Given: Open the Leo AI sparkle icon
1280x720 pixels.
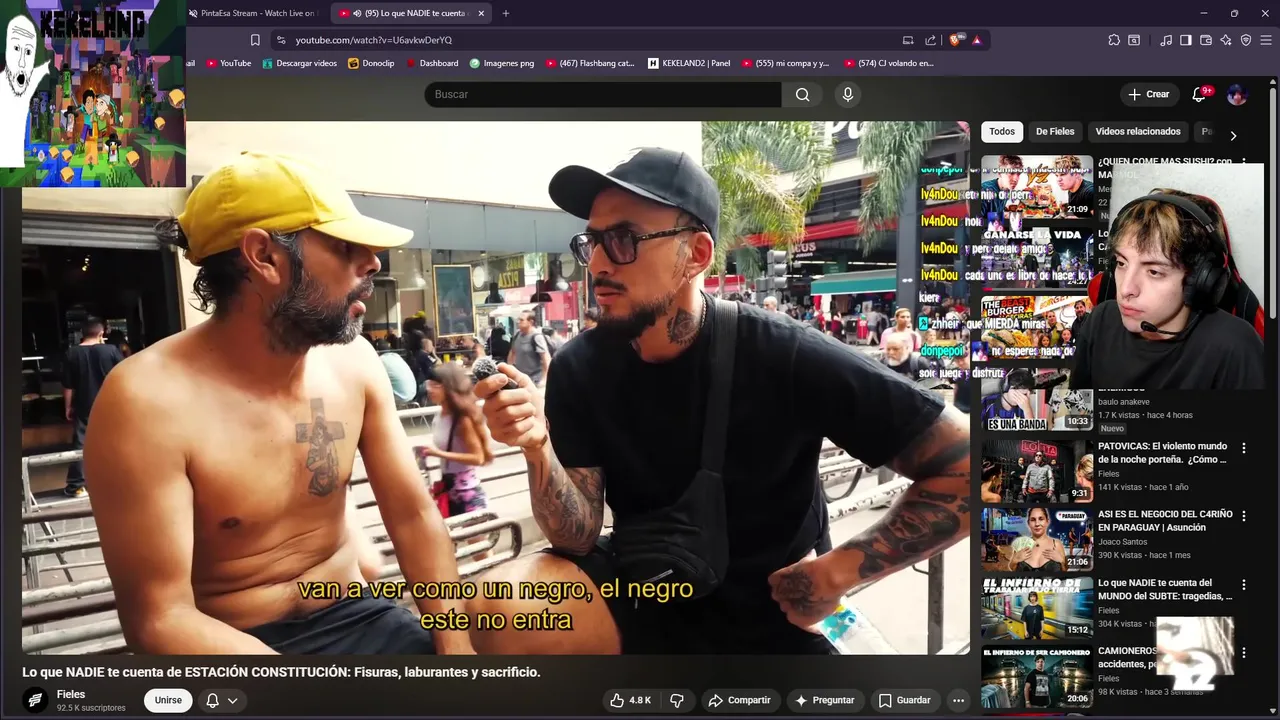Looking at the screenshot, I should coord(1226,40).
